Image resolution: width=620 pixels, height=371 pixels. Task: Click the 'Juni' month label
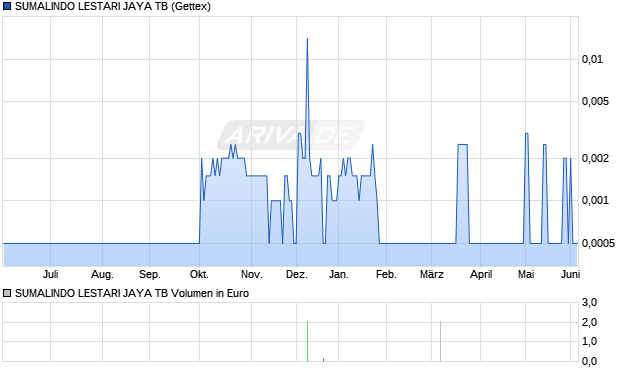(x=571, y=274)
